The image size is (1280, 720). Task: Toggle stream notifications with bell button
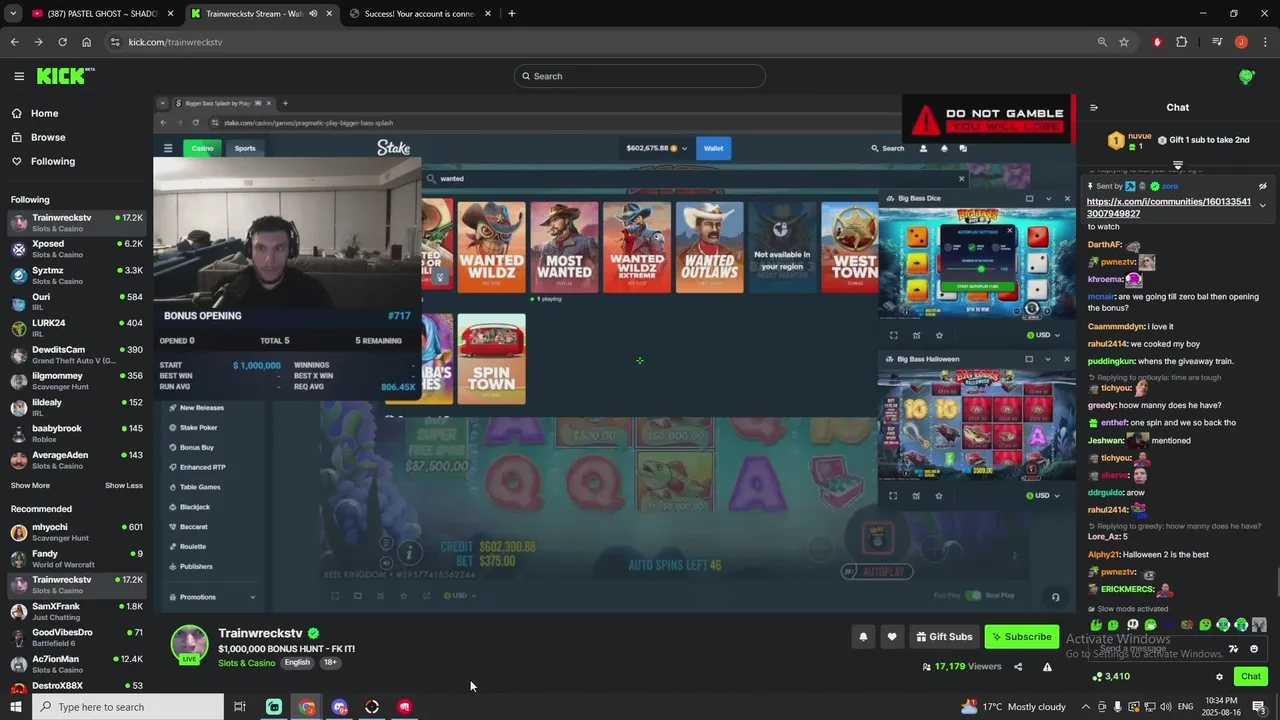point(863,636)
